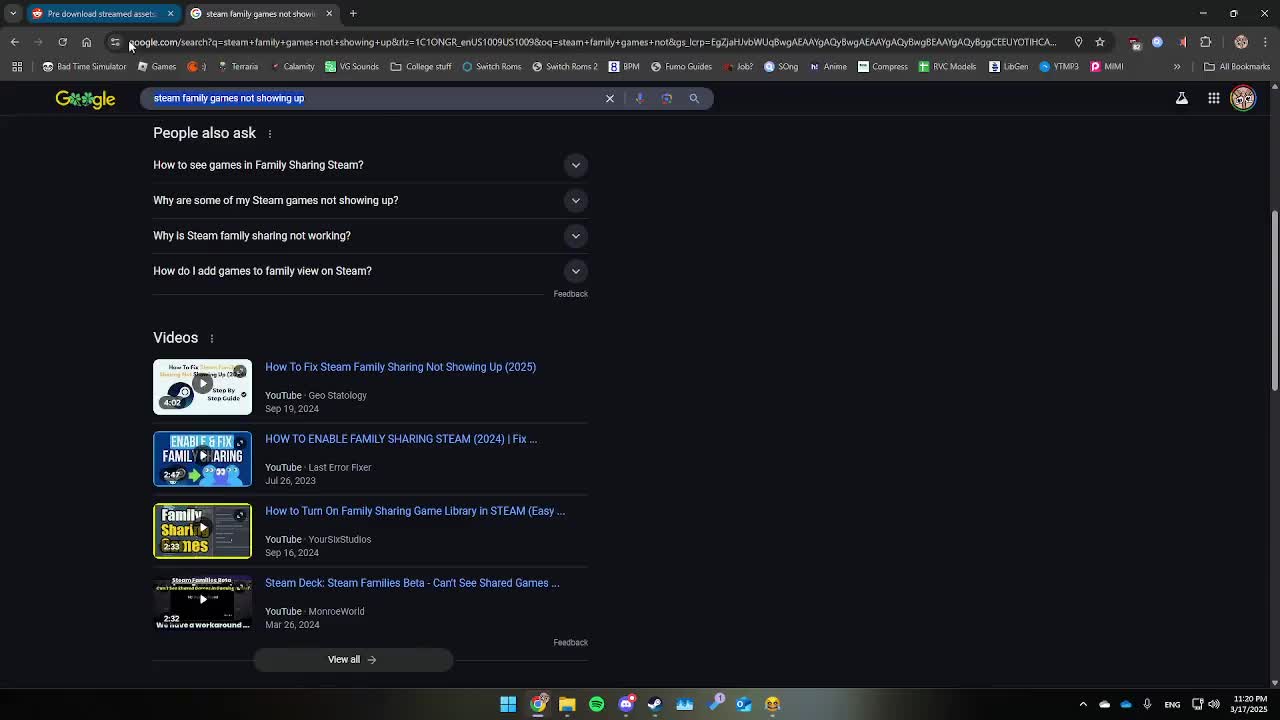Viewport: 1280px width, 720px height.
Task: Open the Terraria bookmark
Action: coord(237,67)
